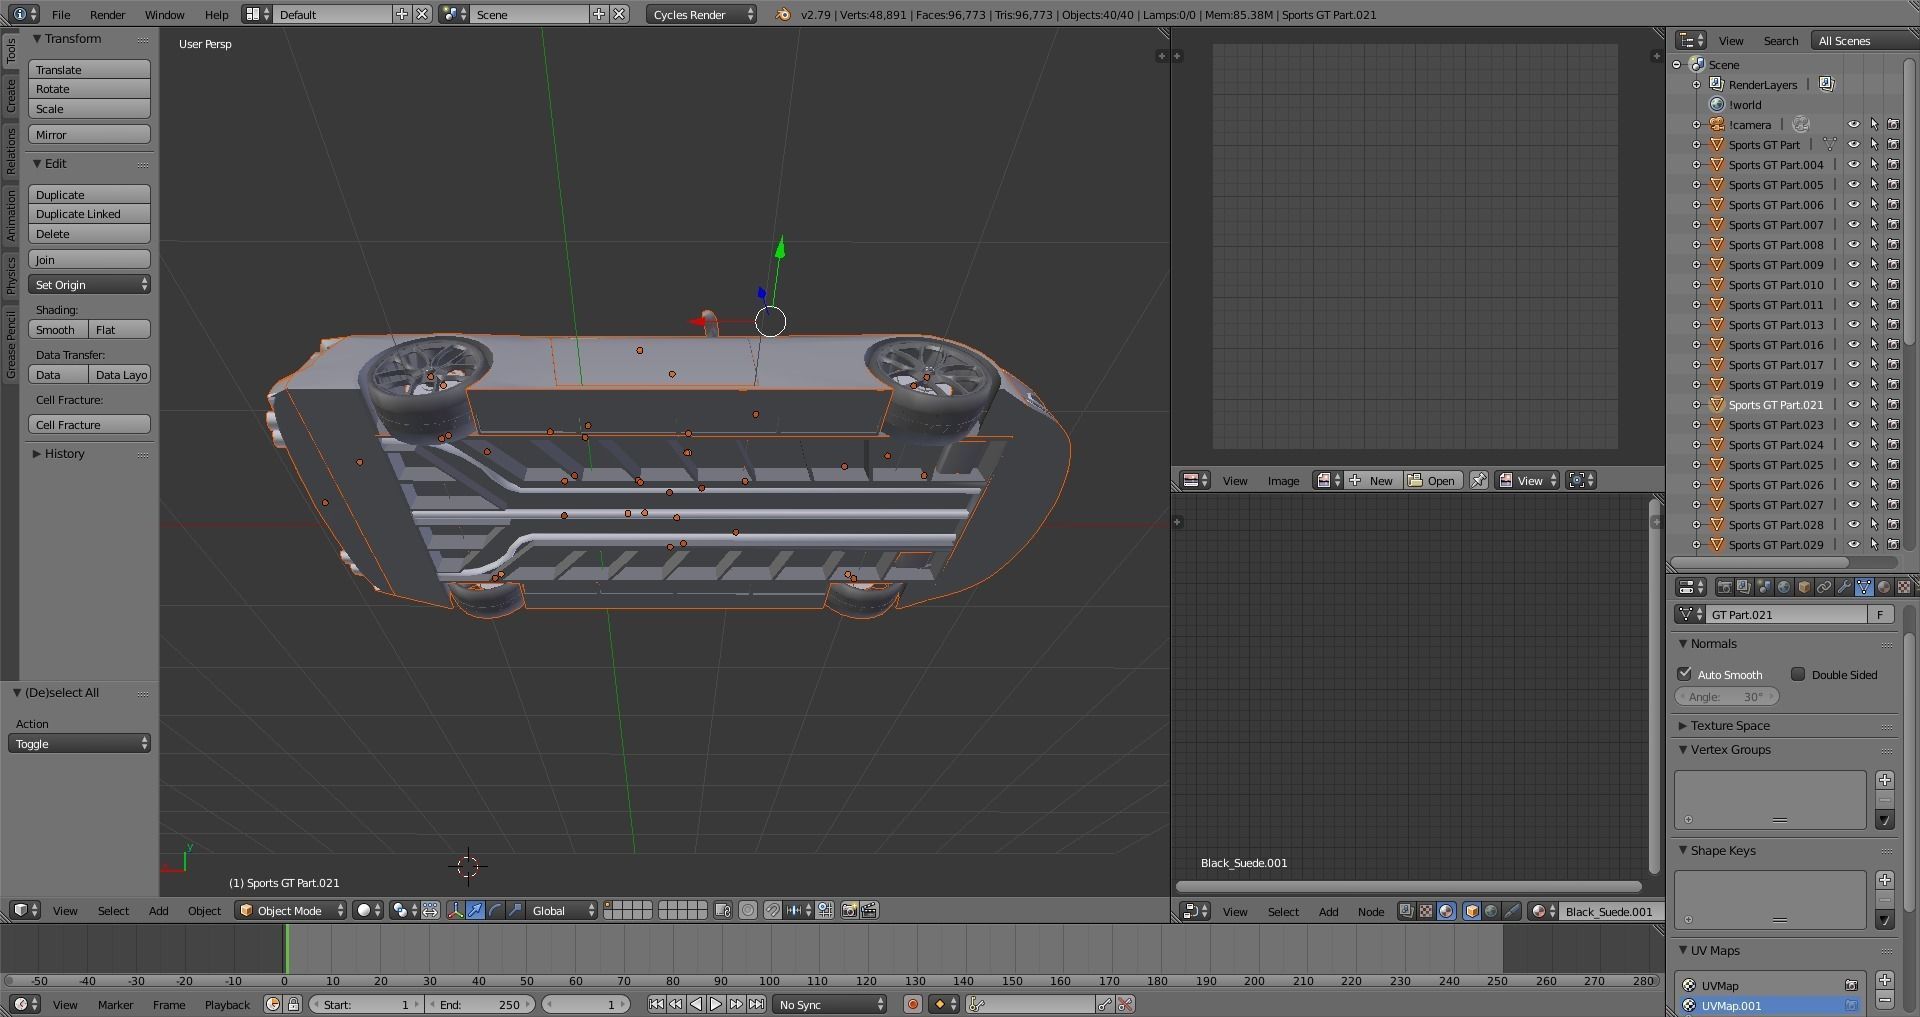Open the No Sync dropdown

click(831, 1004)
